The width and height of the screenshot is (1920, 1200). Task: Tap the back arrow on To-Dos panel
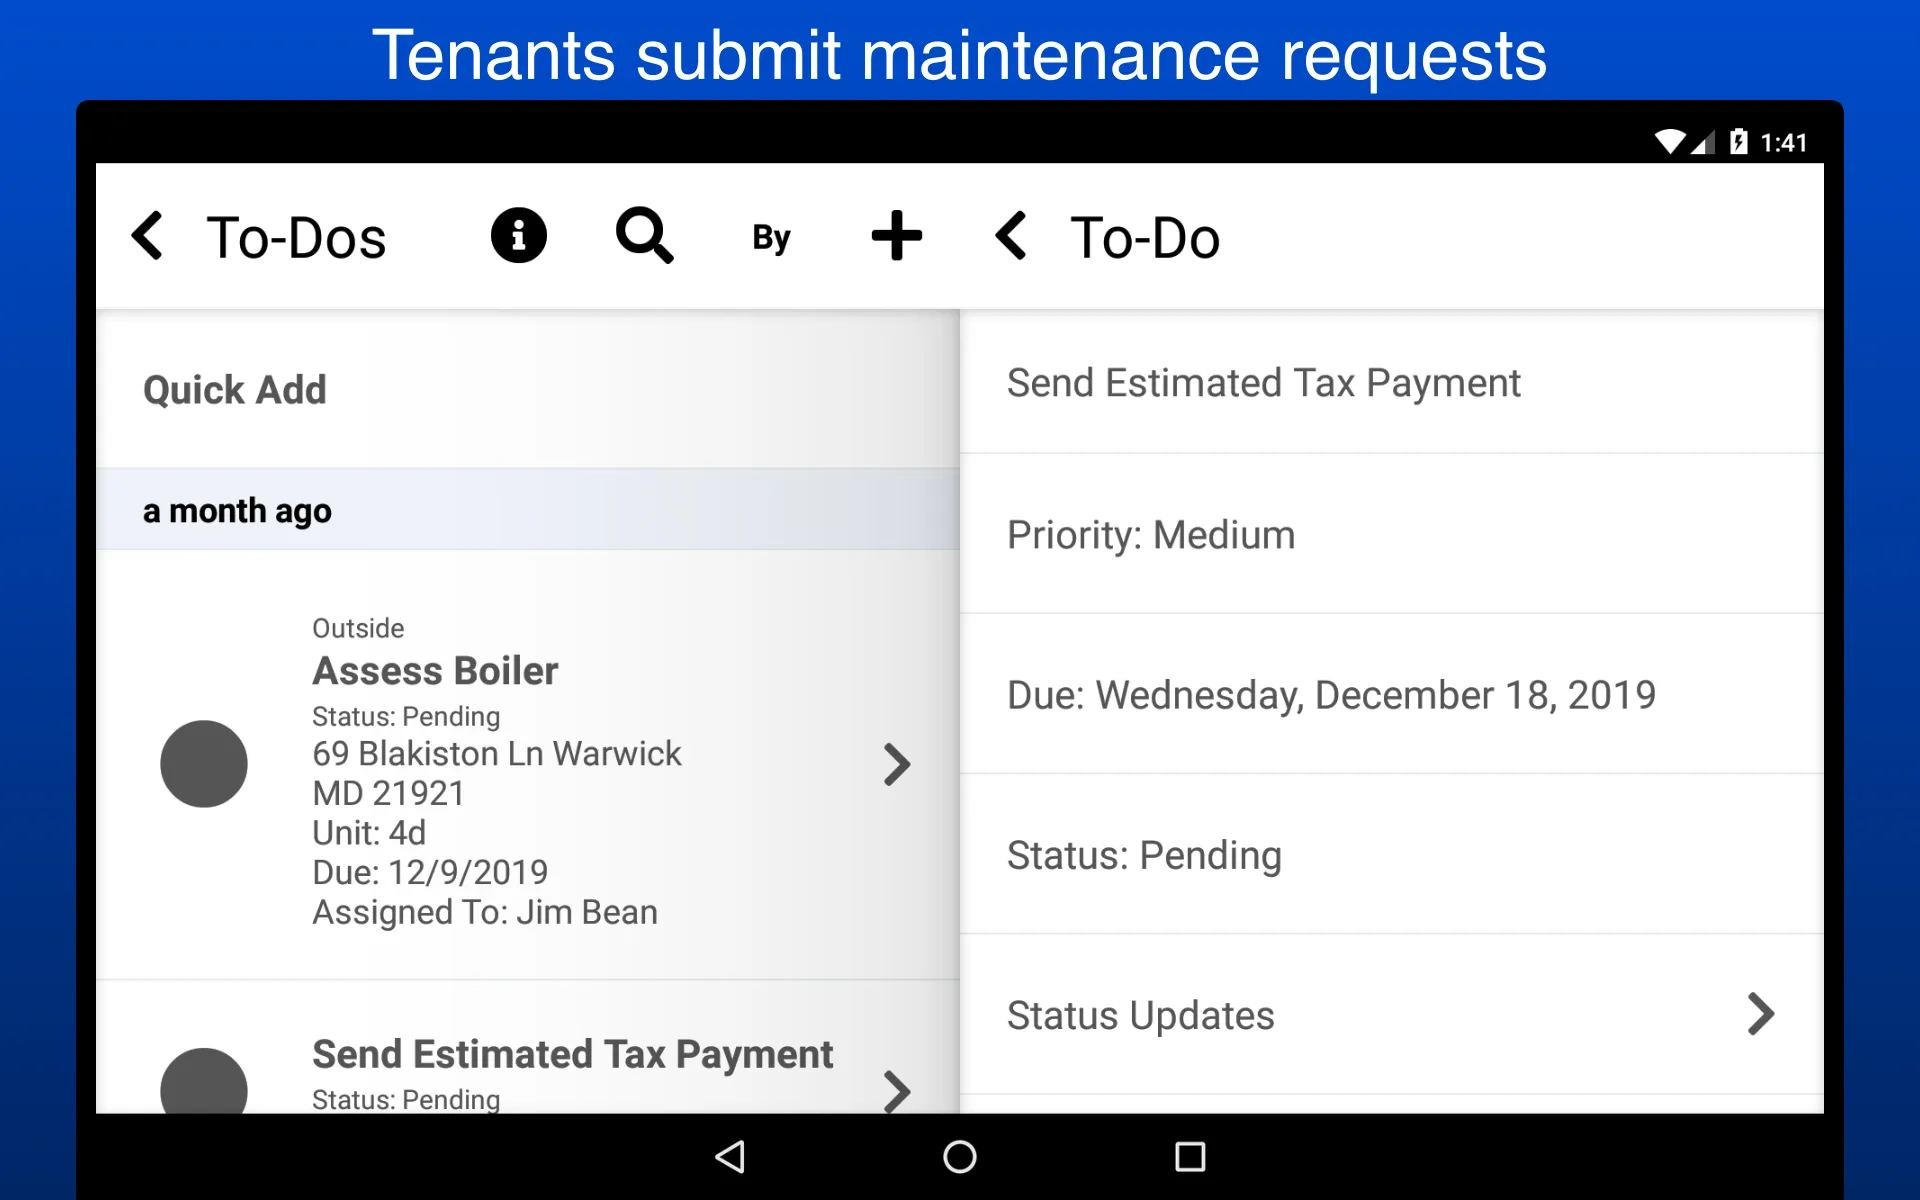[149, 236]
